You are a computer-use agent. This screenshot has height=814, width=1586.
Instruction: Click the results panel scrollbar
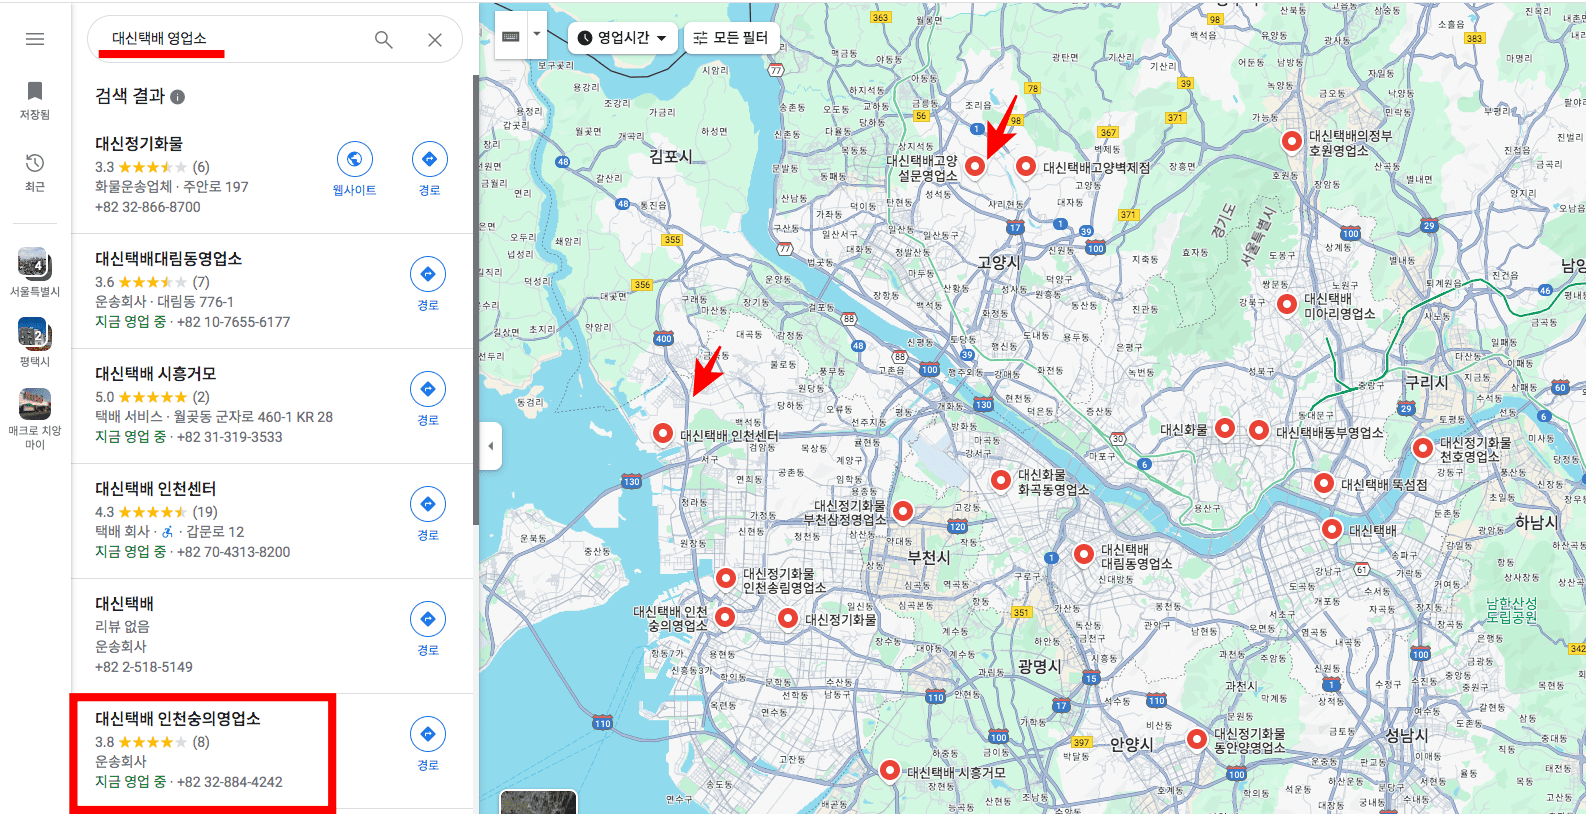pyautogui.click(x=476, y=300)
